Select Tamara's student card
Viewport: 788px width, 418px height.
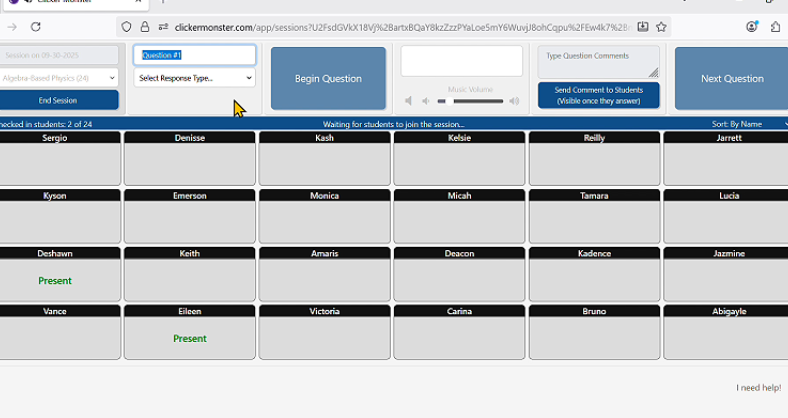pos(594,216)
